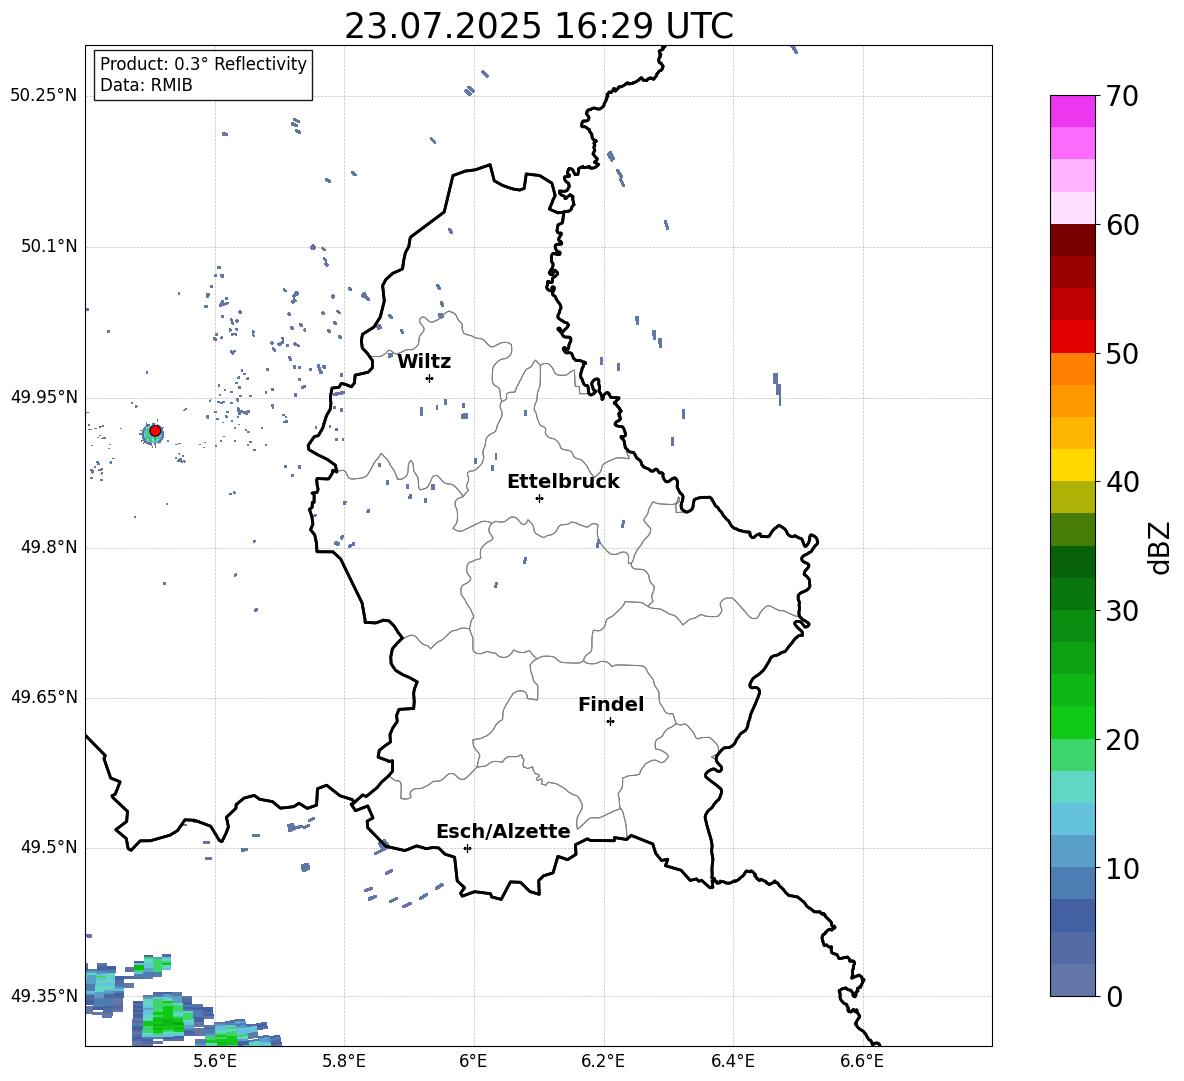Image resolution: width=1184 pixels, height=1081 pixels.
Task: Click the 10 colorbar tick label
Action: 1122,869
